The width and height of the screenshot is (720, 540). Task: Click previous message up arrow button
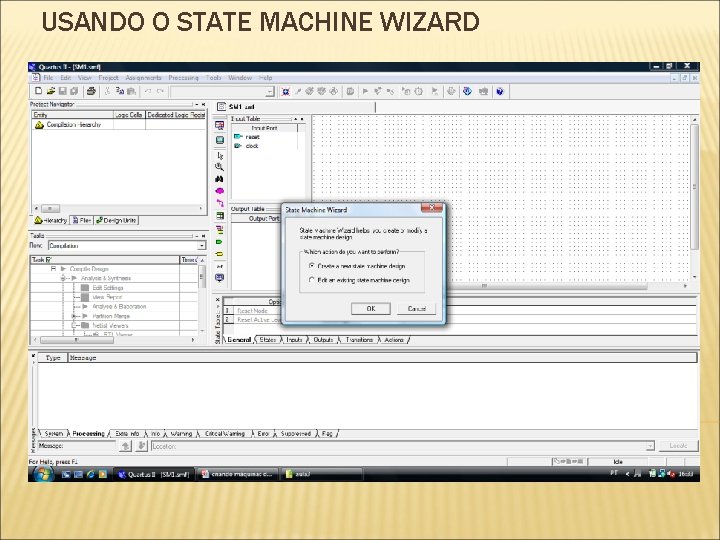pos(125,446)
